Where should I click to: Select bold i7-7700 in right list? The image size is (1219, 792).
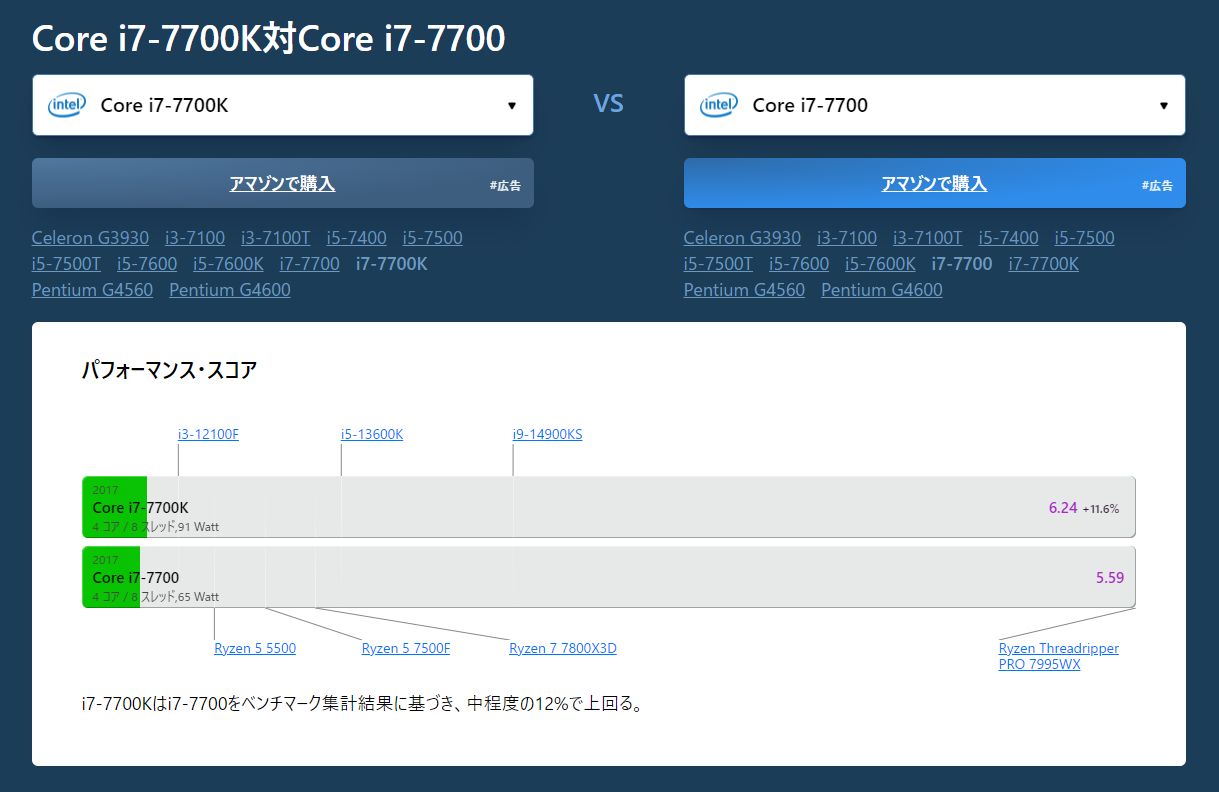click(x=962, y=264)
